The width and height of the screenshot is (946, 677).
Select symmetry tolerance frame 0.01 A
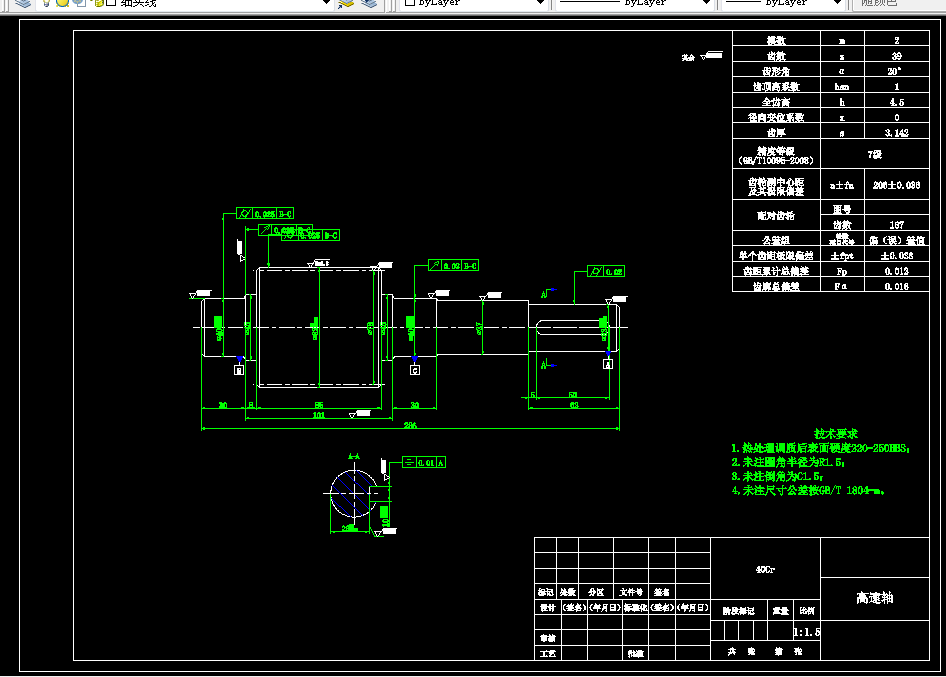tap(424, 463)
